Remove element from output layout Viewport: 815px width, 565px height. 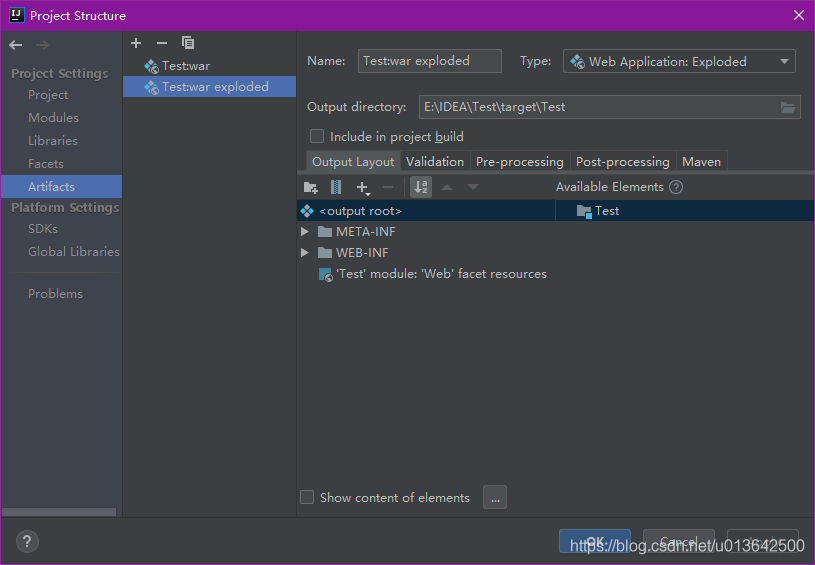pos(388,187)
